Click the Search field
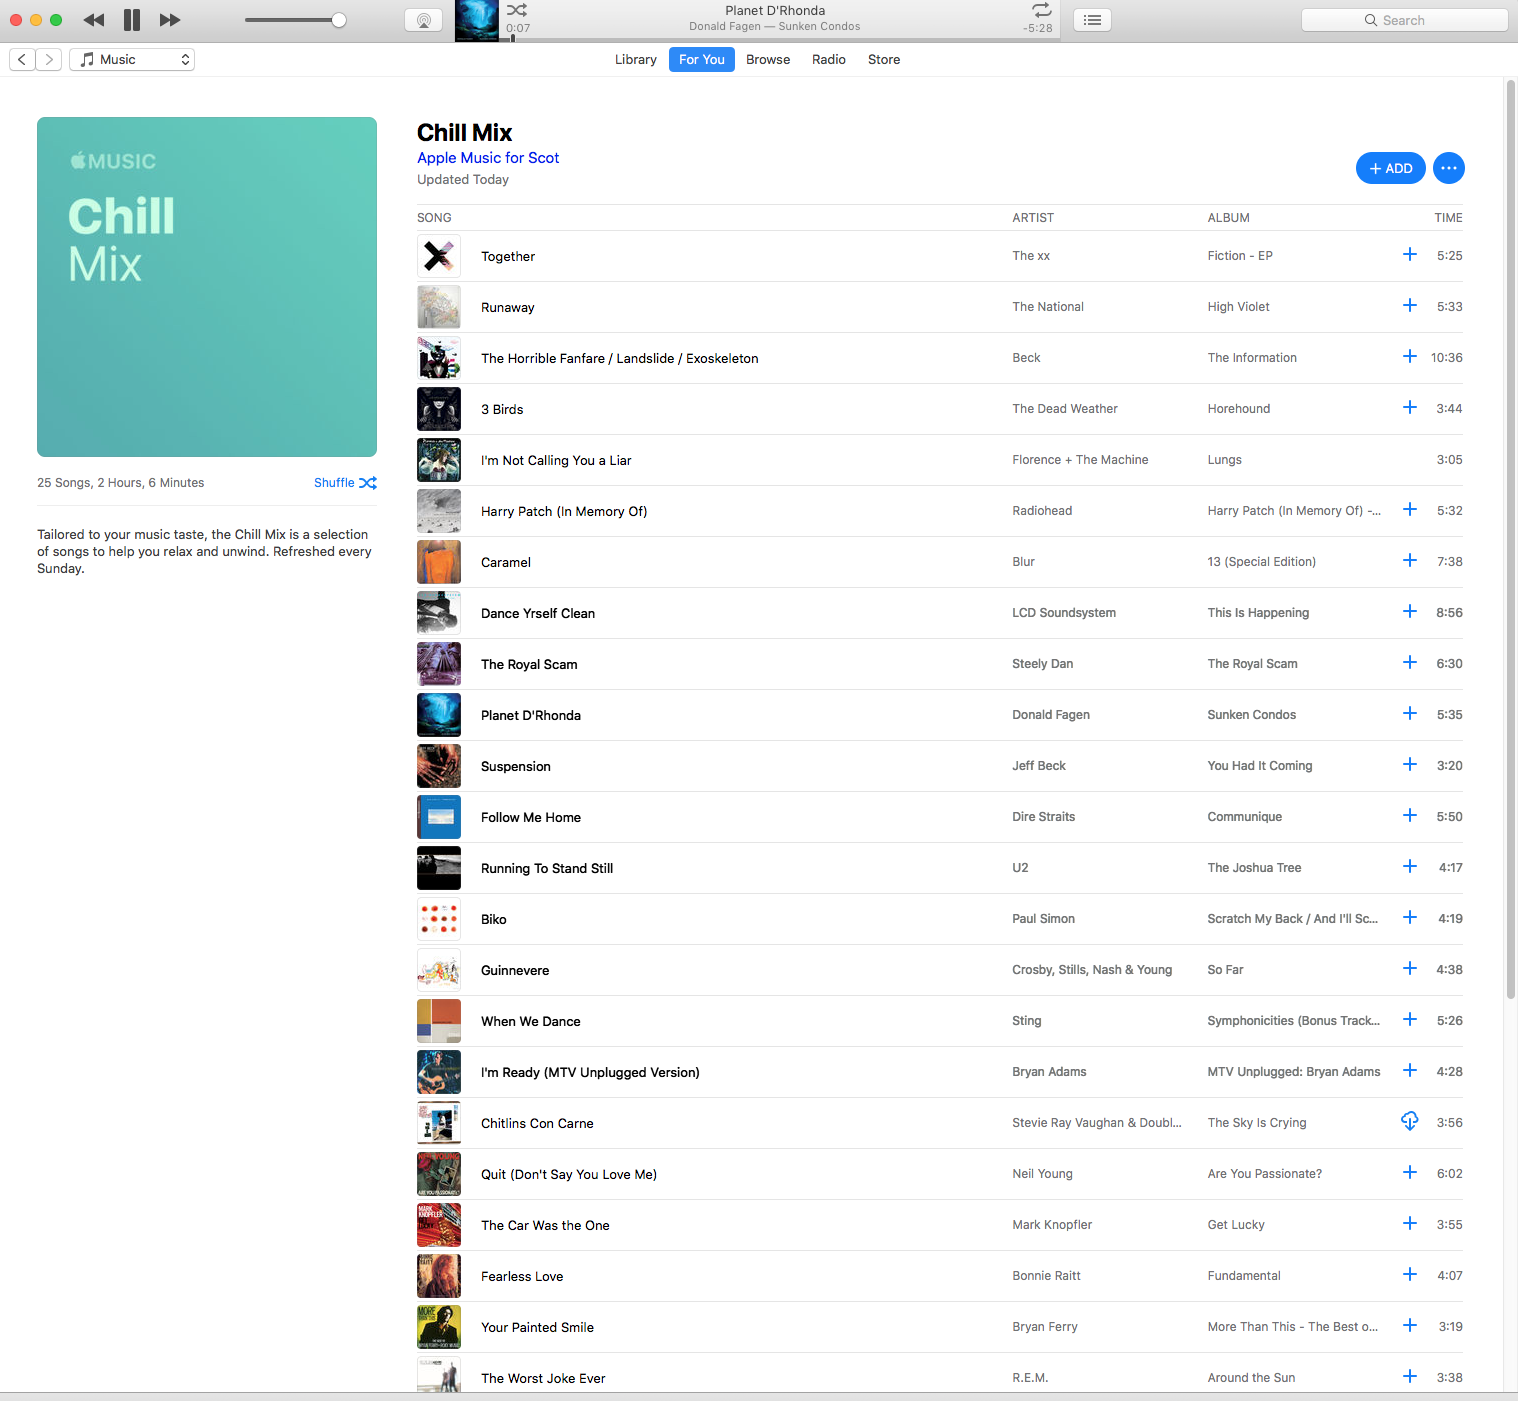The height and width of the screenshot is (1401, 1518). 1404,20
